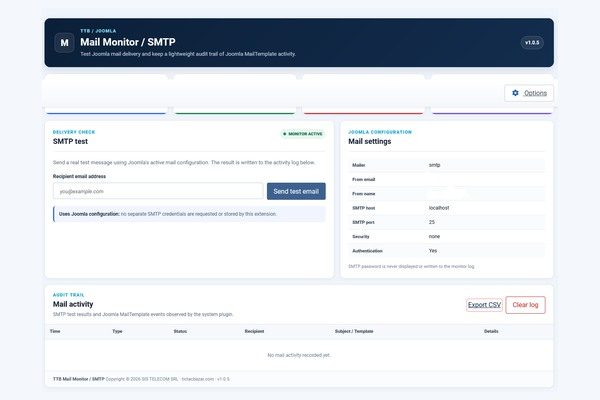Click the gear icon beside Options
Image resolution: width=600 pixels, height=400 pixels.
(515, 93)
